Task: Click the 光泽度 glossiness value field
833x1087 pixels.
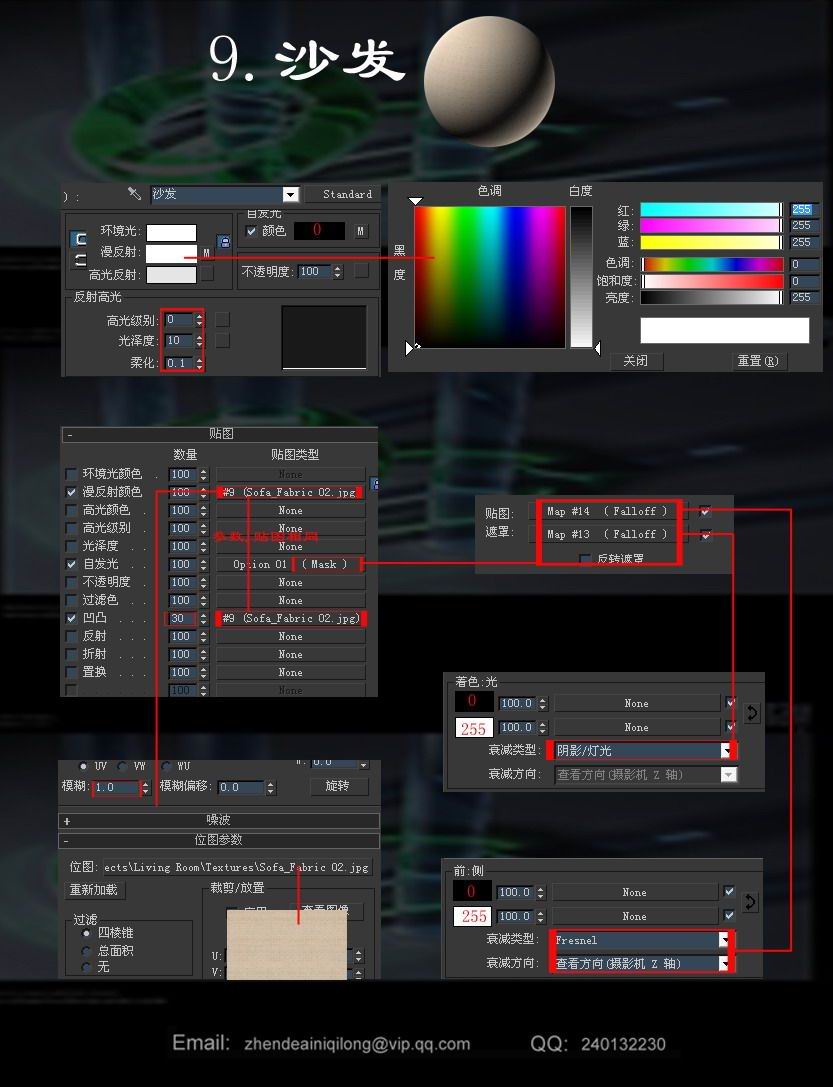Action: point(179,340)
